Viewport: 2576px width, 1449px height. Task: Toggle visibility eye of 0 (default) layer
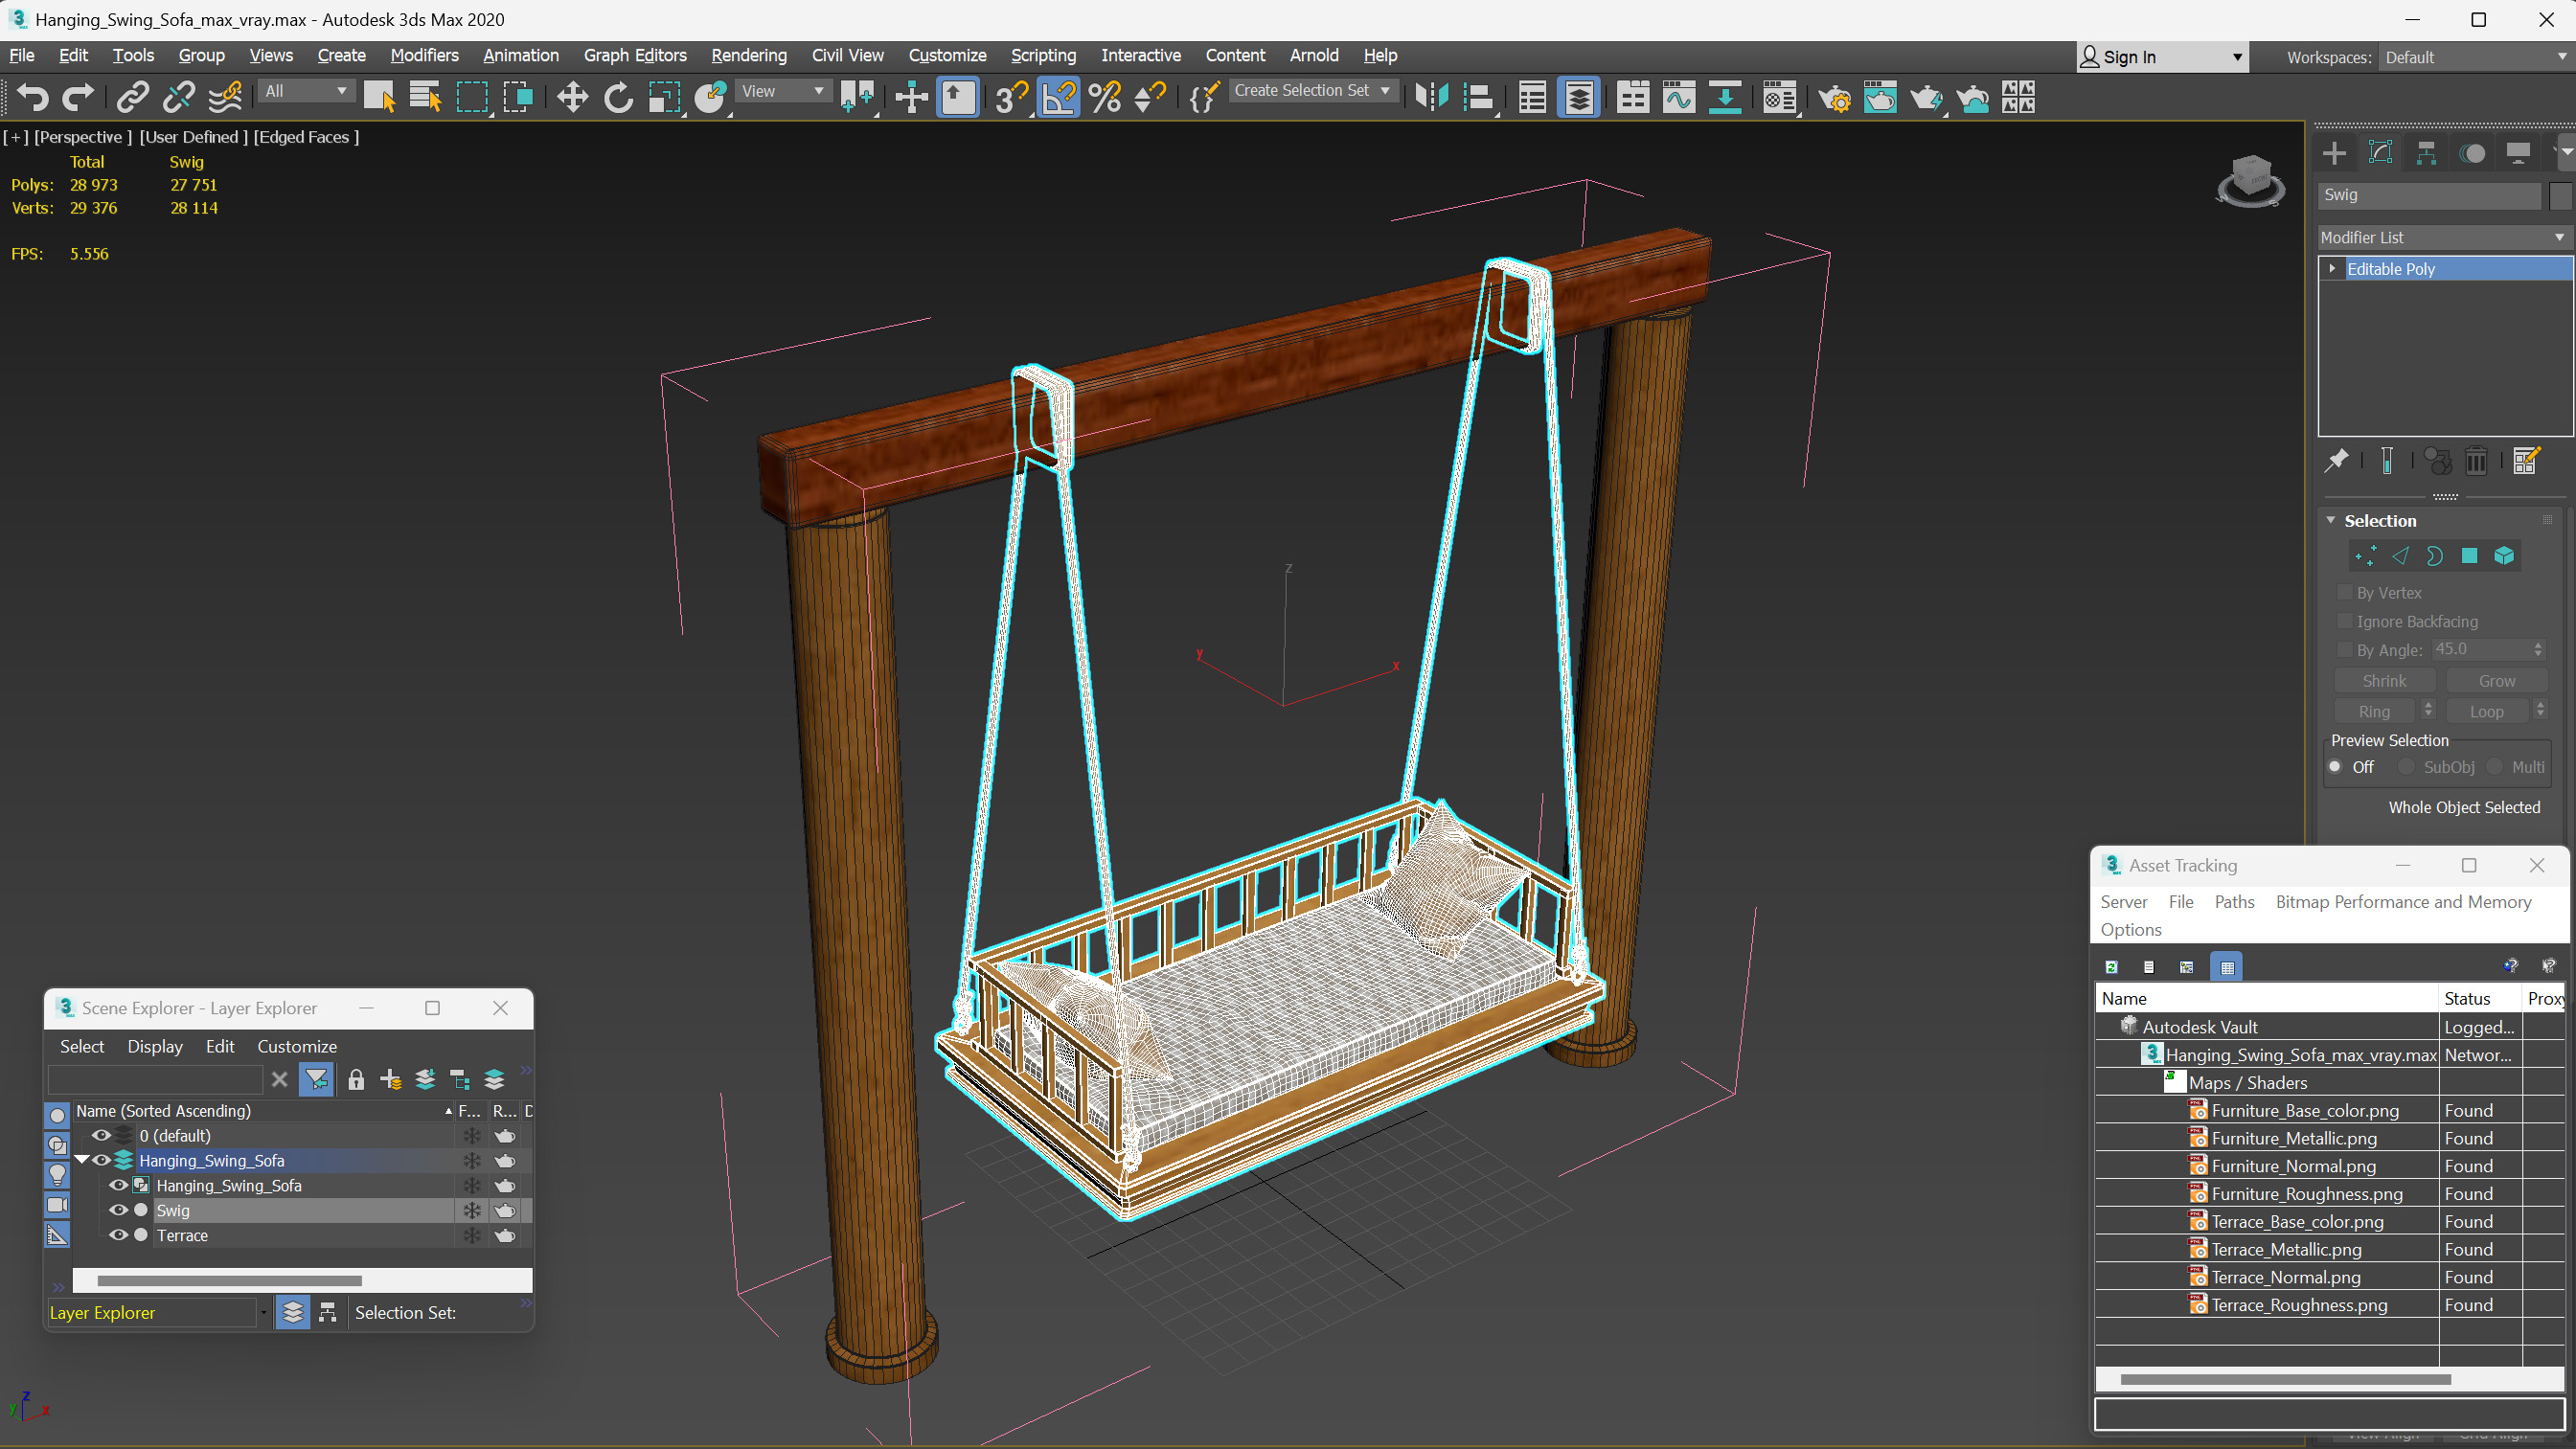(x=101, y=1135)
